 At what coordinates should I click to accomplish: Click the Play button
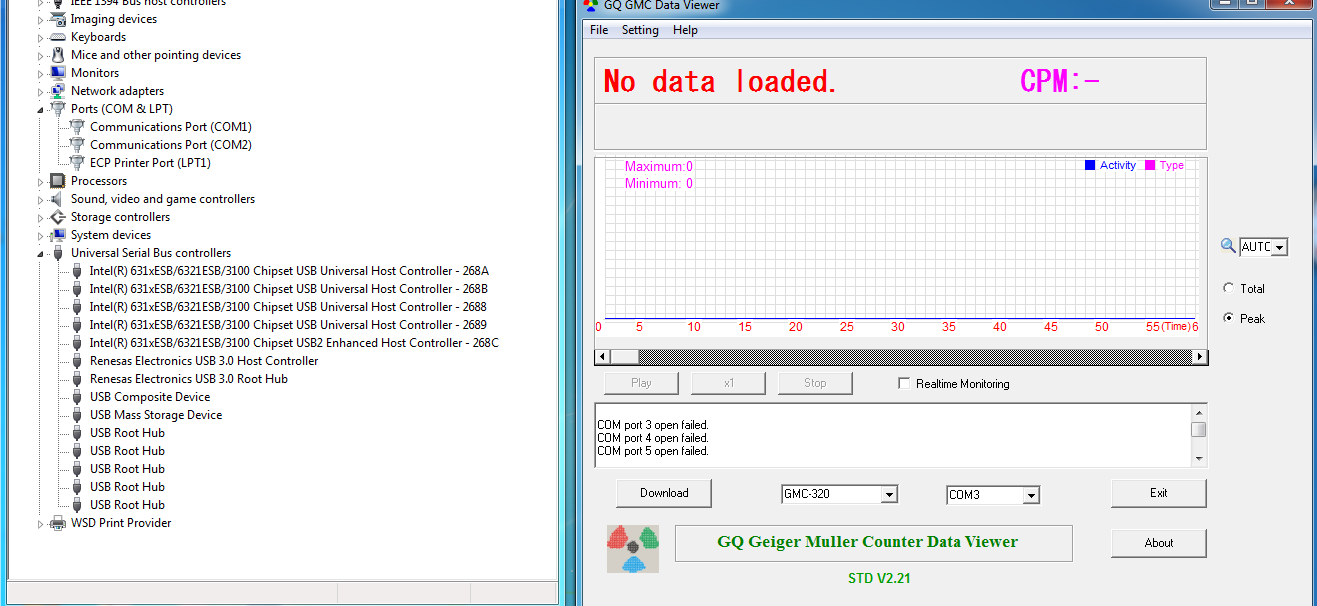point(641,383)
